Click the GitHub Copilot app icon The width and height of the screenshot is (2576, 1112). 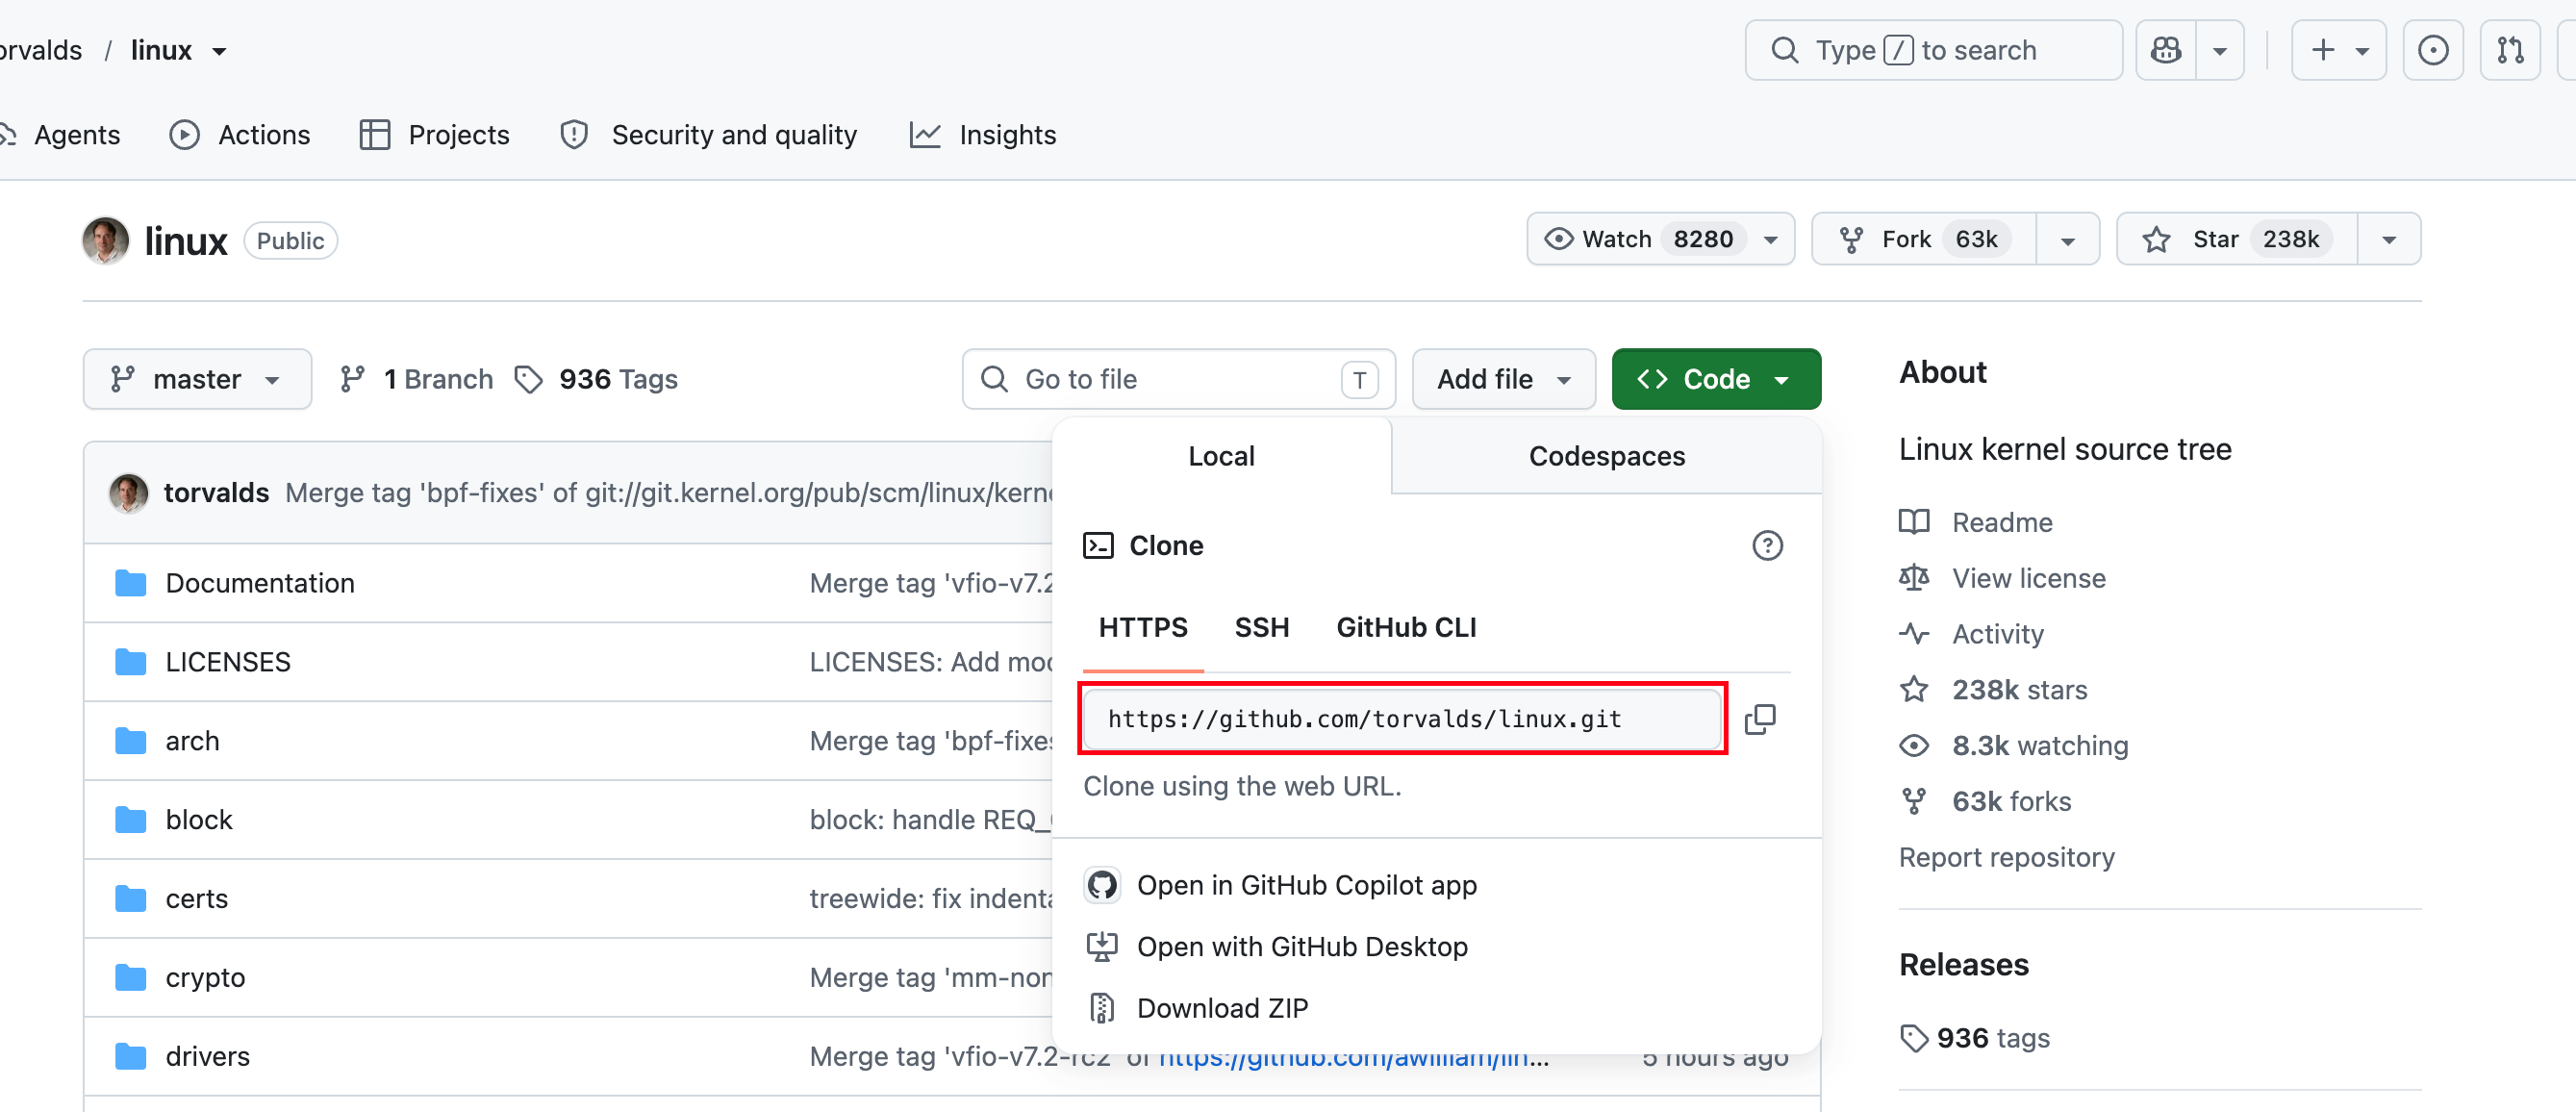1102,885
